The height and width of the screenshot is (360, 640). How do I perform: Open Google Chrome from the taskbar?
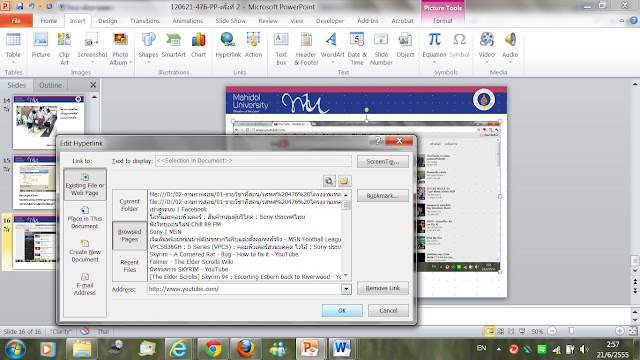point(213,349)
